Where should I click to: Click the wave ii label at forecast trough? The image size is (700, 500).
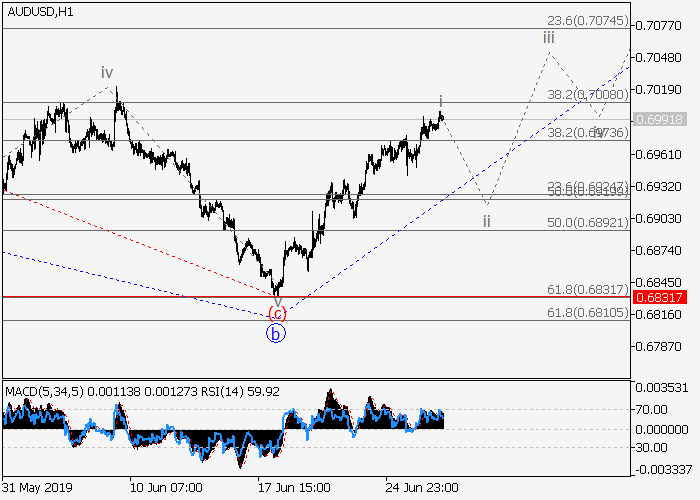pyautogui.click(x=487, y=220)
